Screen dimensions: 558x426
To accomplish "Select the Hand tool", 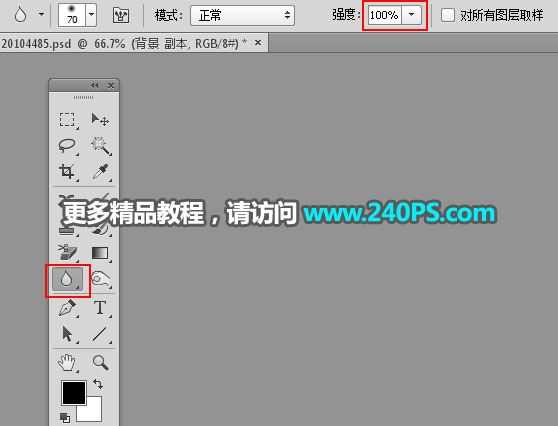I will [67, 363].
